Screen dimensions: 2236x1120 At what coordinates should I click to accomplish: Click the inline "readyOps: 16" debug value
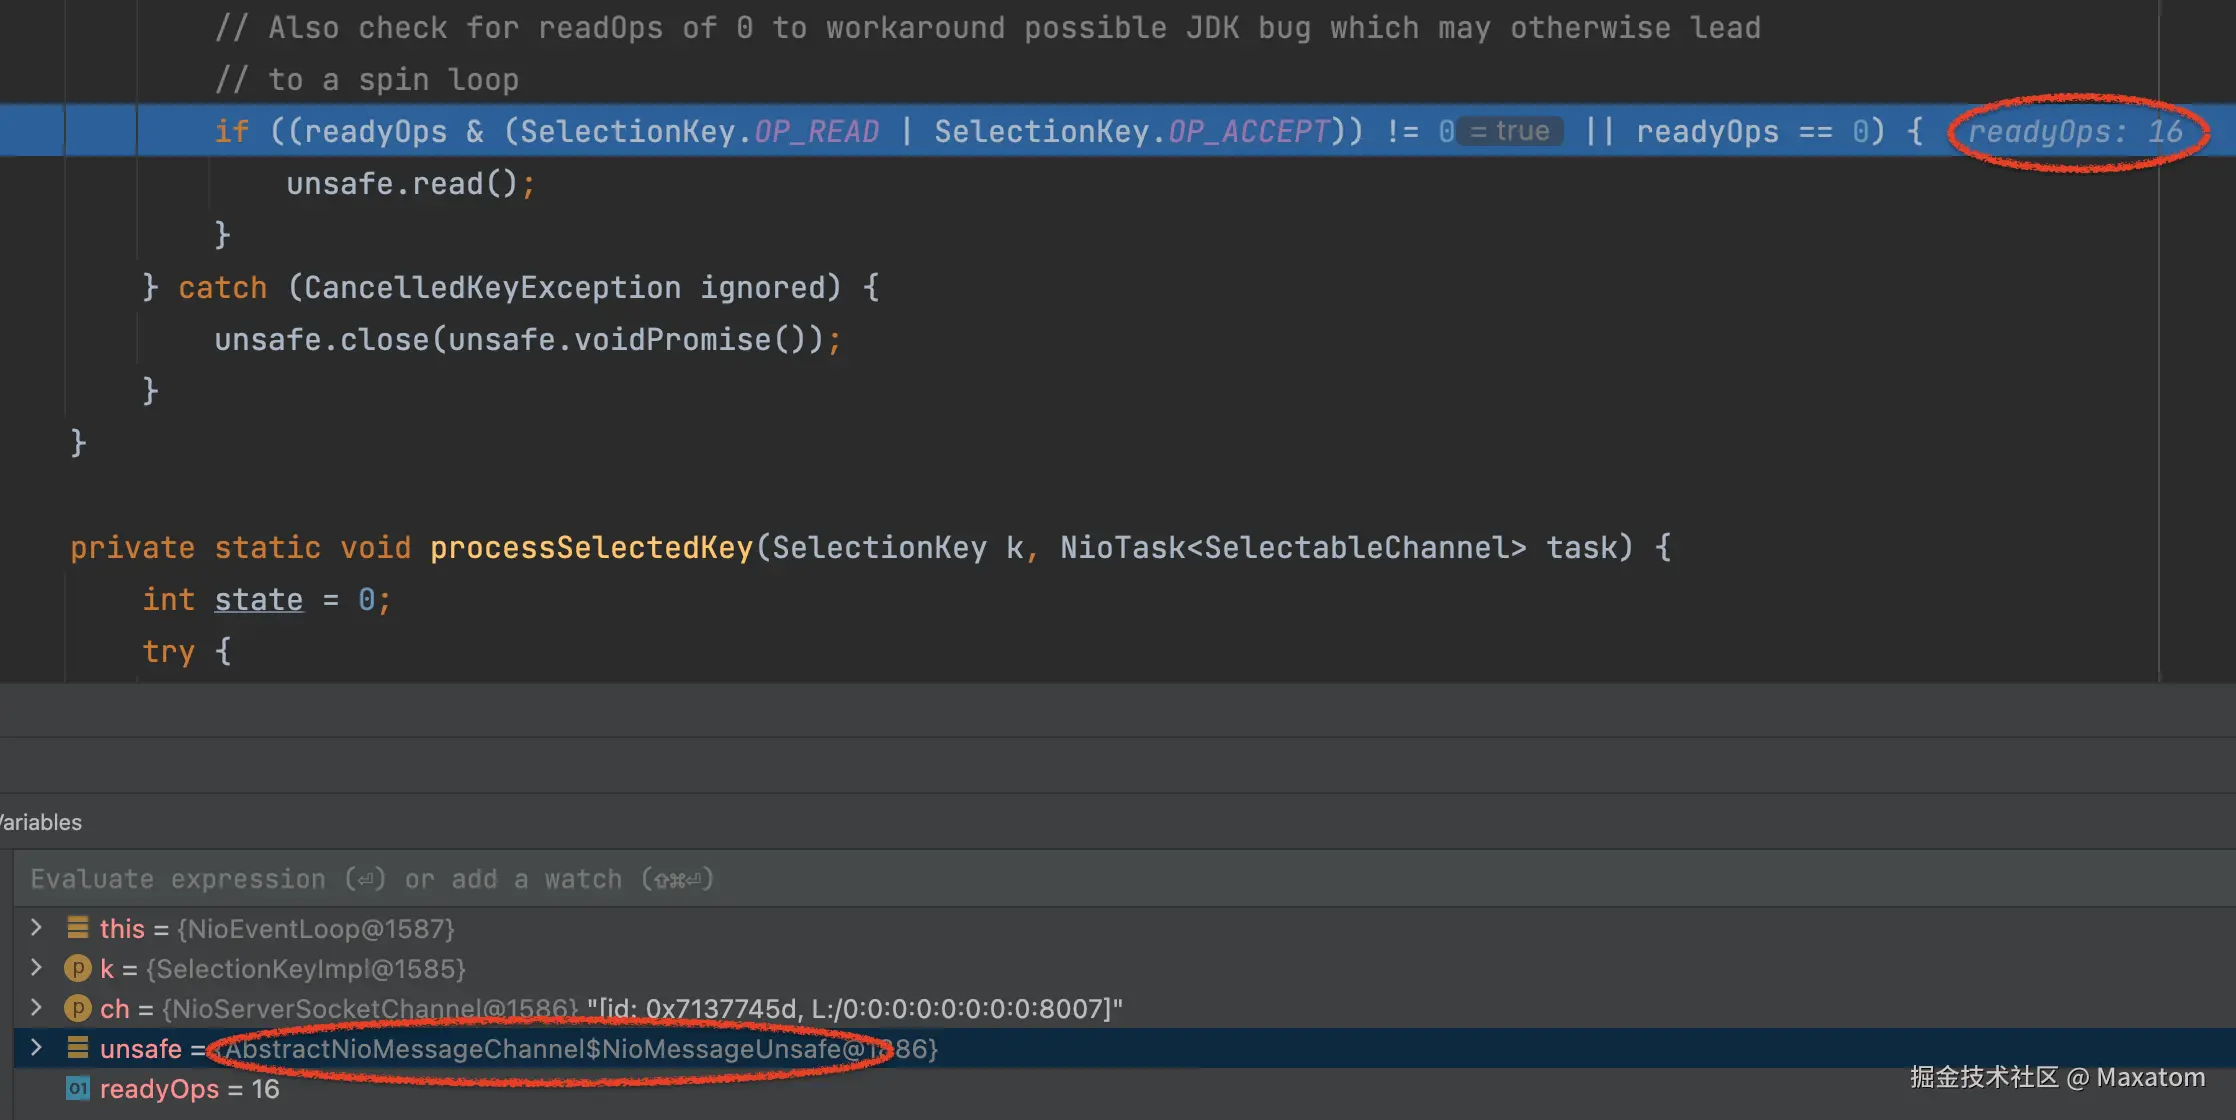(x=2075, y=131)
